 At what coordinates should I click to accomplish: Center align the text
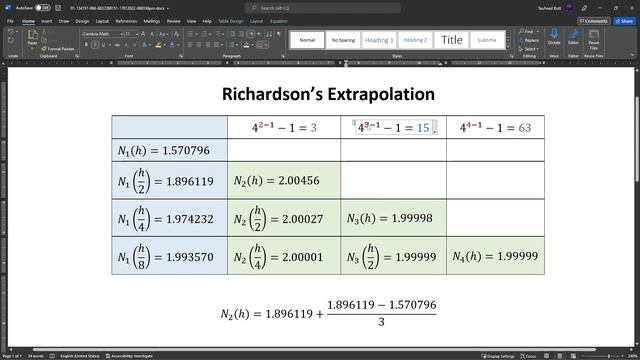pos(199,45)
